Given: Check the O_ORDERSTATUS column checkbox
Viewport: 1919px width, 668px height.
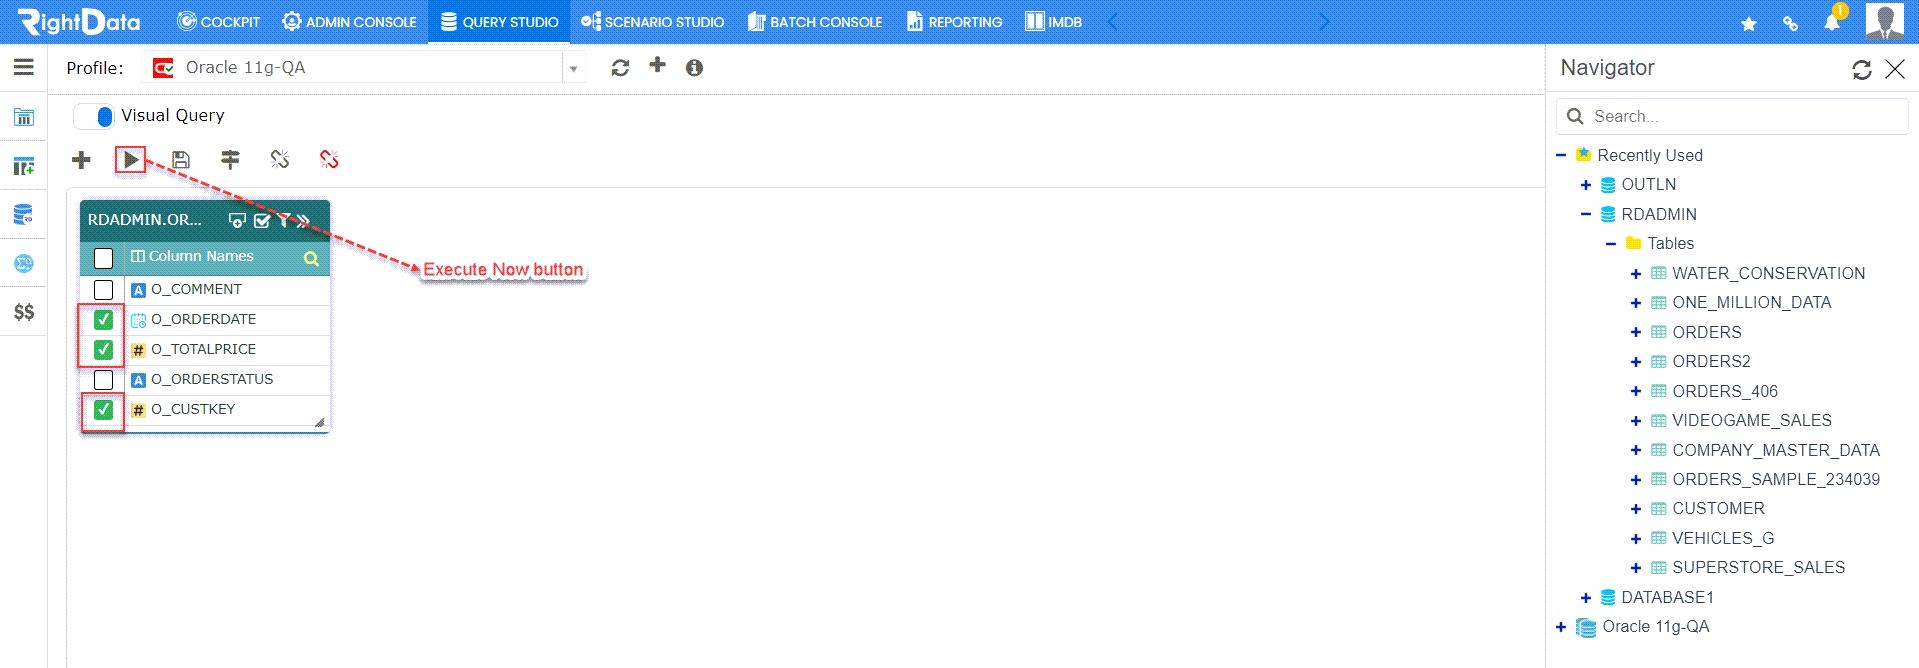Looking at the screenshot, I should click(x=103, y=380).
